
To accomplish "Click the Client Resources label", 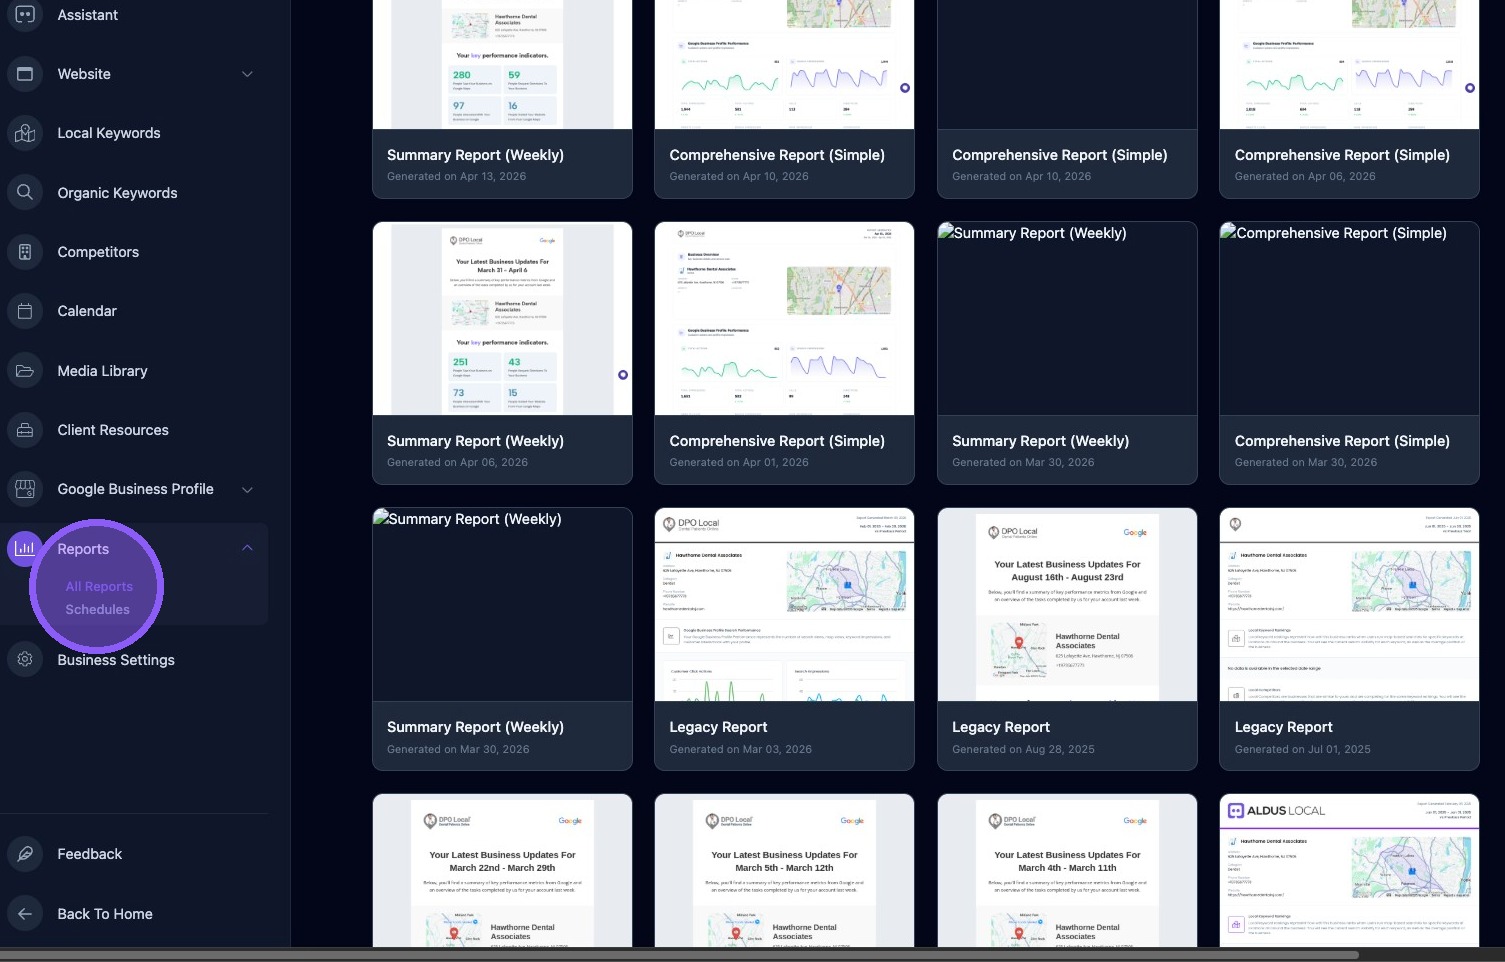I will point(113,430).
